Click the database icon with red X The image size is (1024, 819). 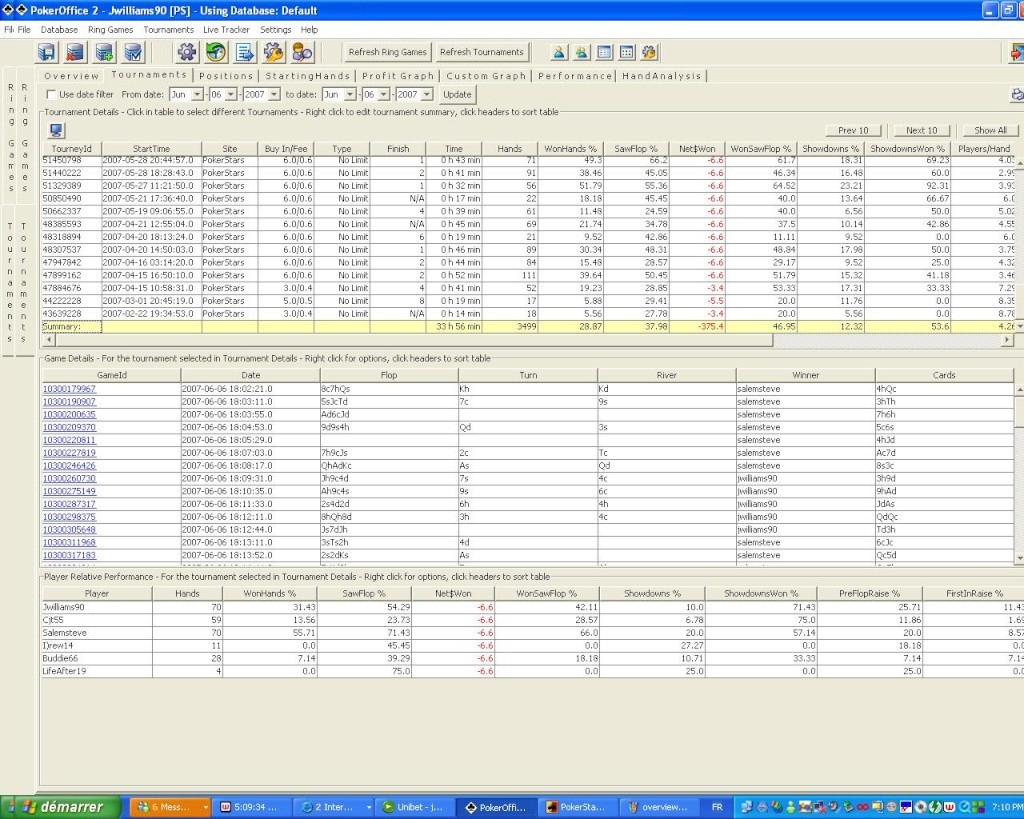point(76,52)
